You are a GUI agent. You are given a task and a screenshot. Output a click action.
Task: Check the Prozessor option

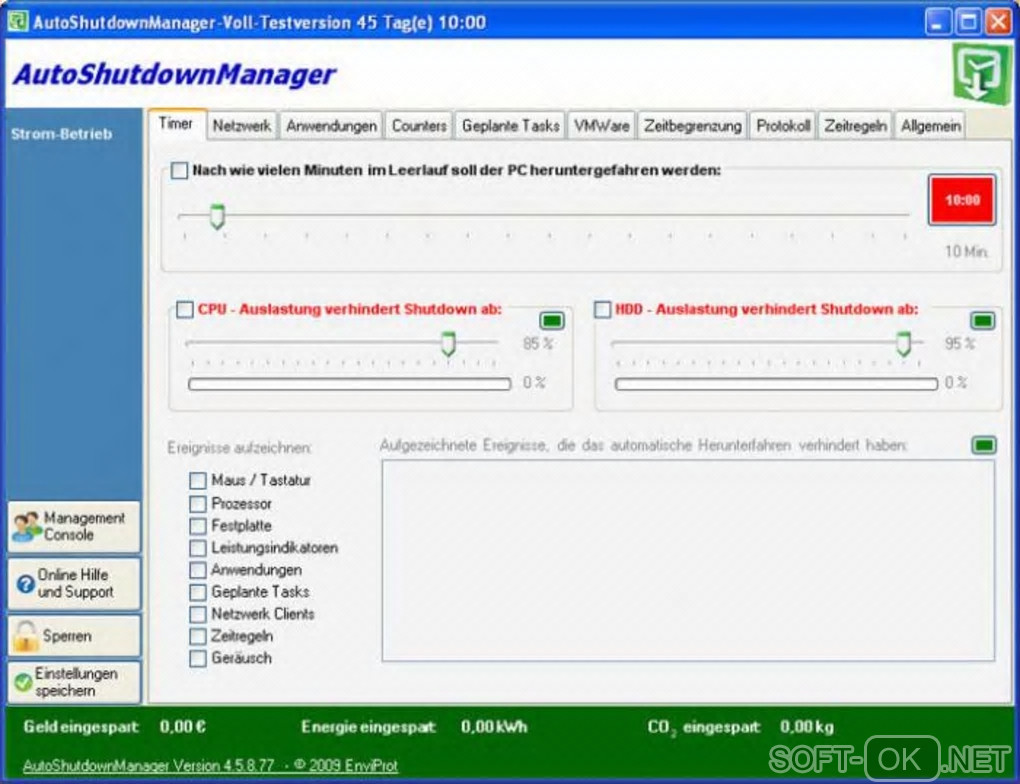pyautogui.click(x=198, y=504)
